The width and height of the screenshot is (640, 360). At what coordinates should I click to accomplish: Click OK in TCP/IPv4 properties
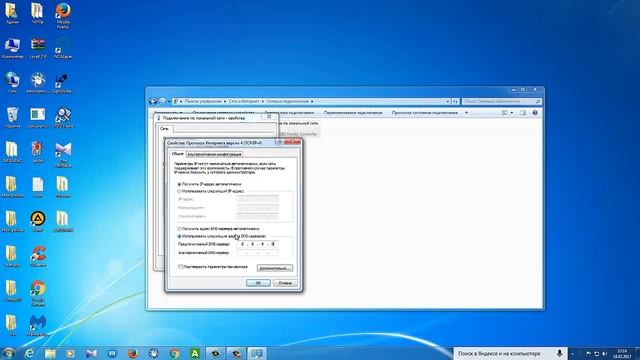[258, 283]
